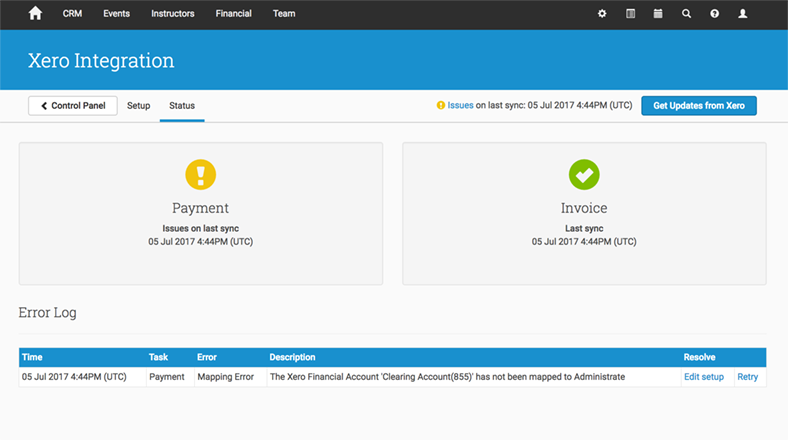Image resolution: width=788 pixels, height=440 pixels.
Task: Click the Xero Integration page title
Action: point(101,61)
